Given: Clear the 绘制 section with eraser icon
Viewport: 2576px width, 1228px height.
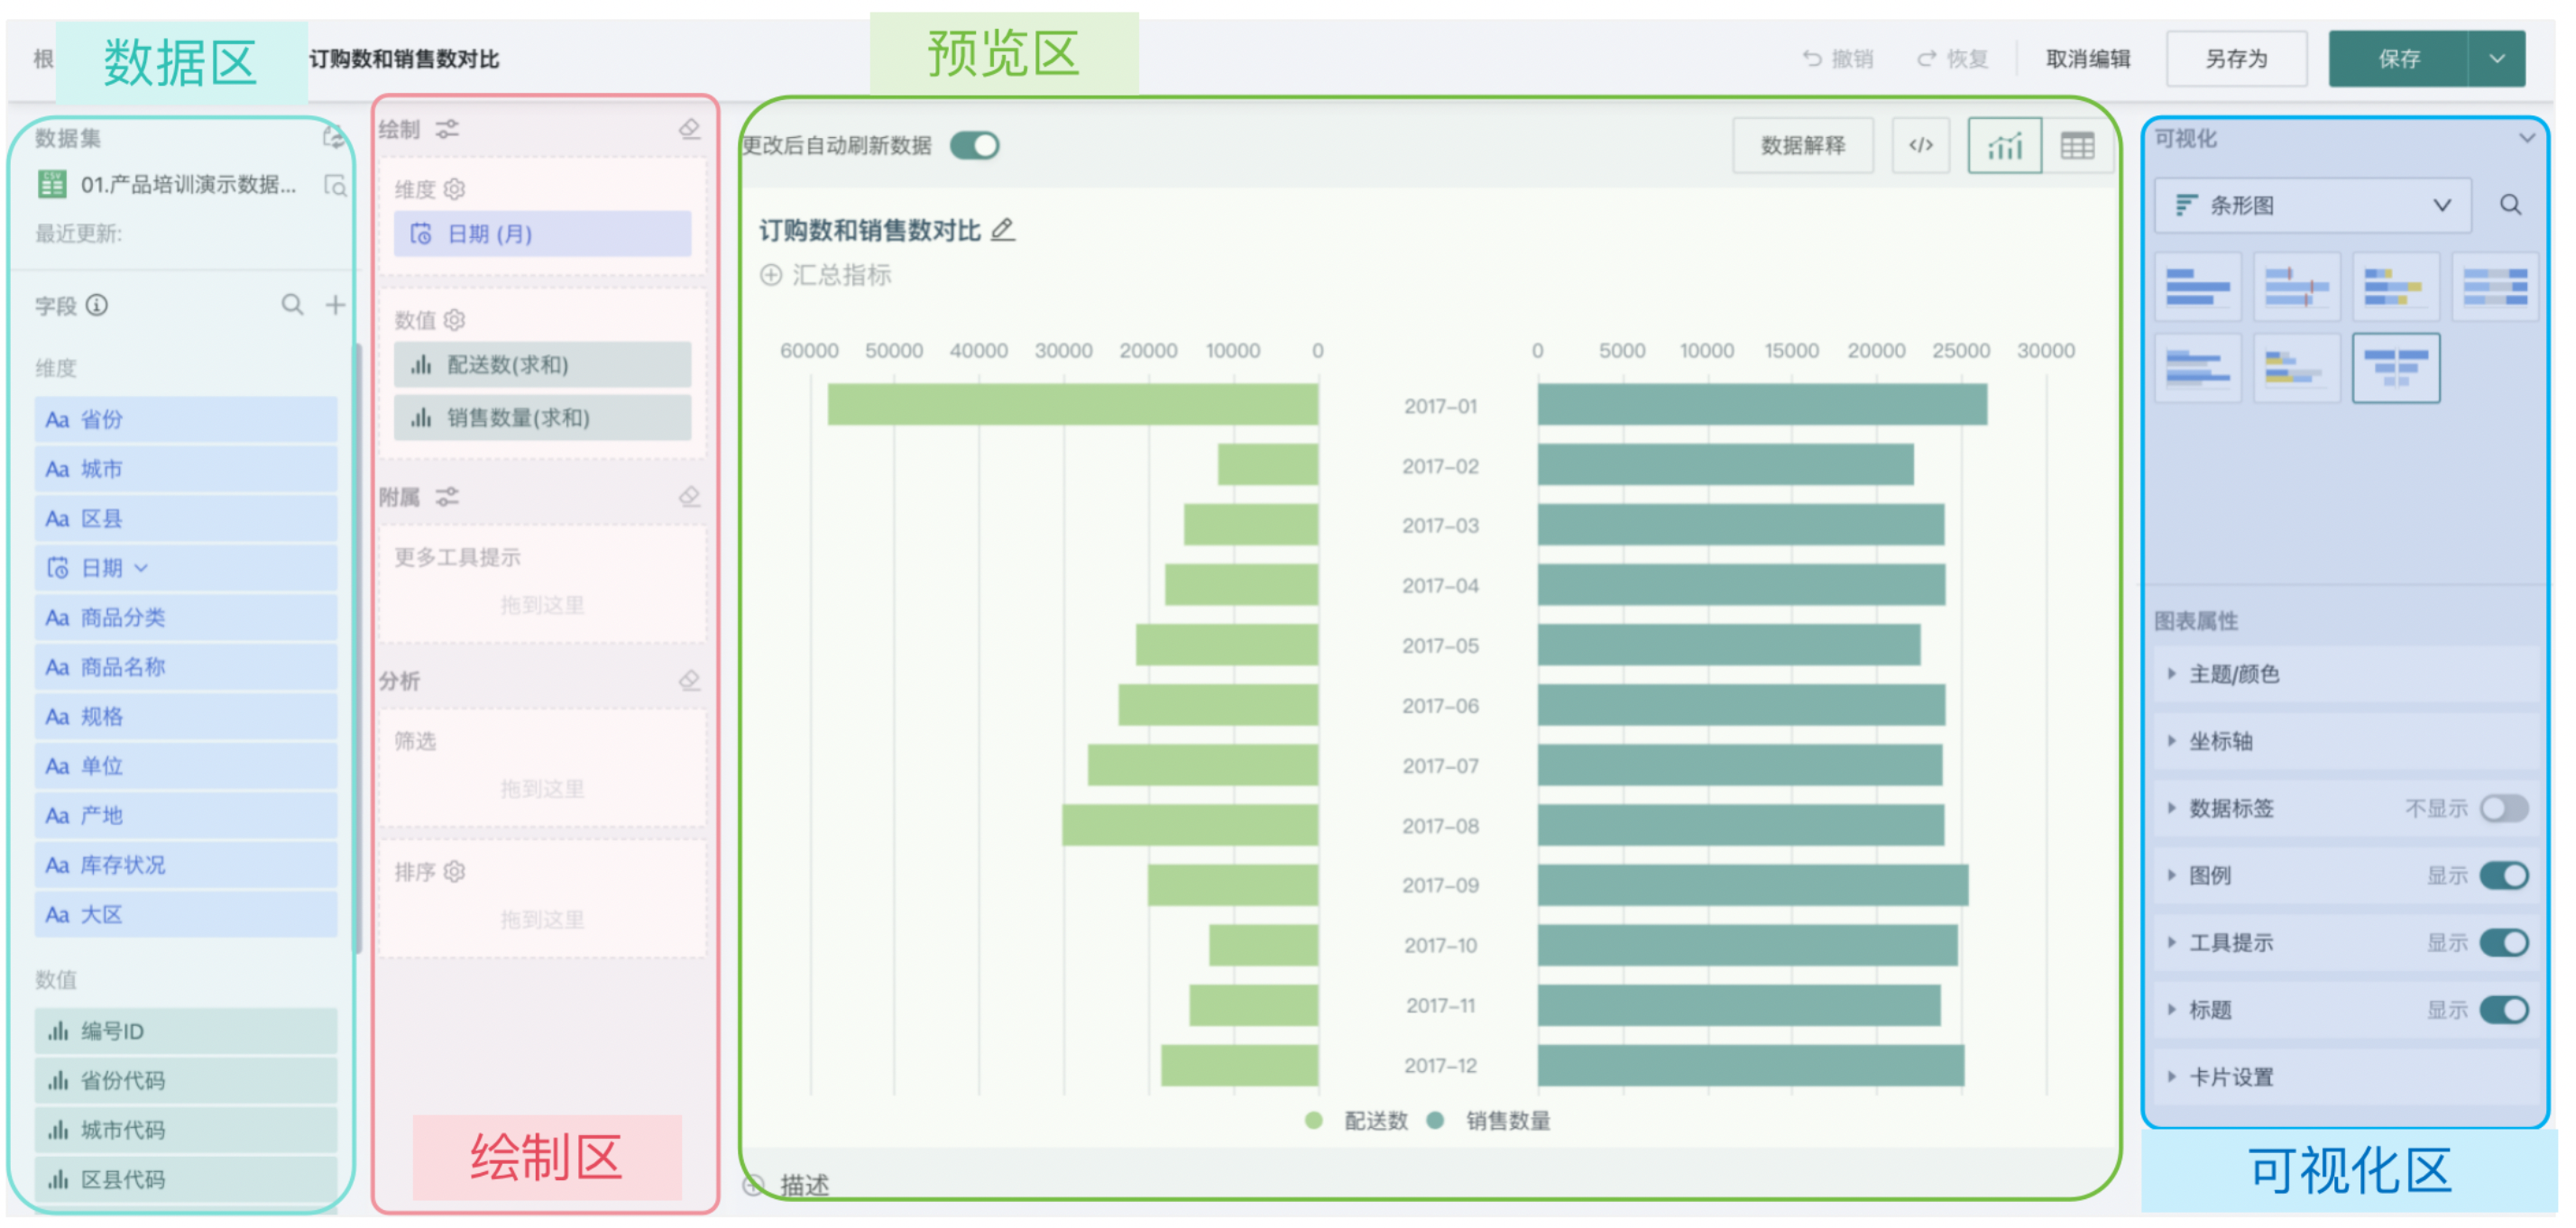Looking at the screenshot, I should click(x=690, y=129).
